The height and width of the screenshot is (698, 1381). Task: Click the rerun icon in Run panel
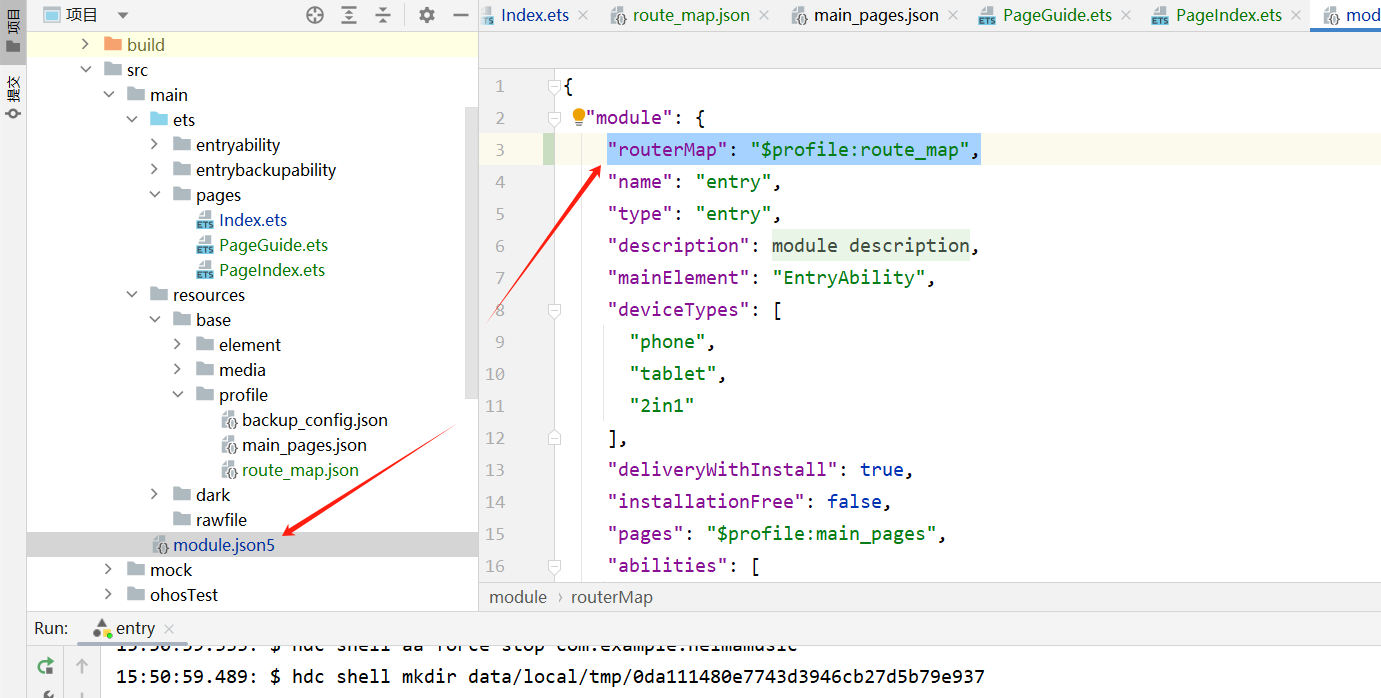click(x=46, y=666)
